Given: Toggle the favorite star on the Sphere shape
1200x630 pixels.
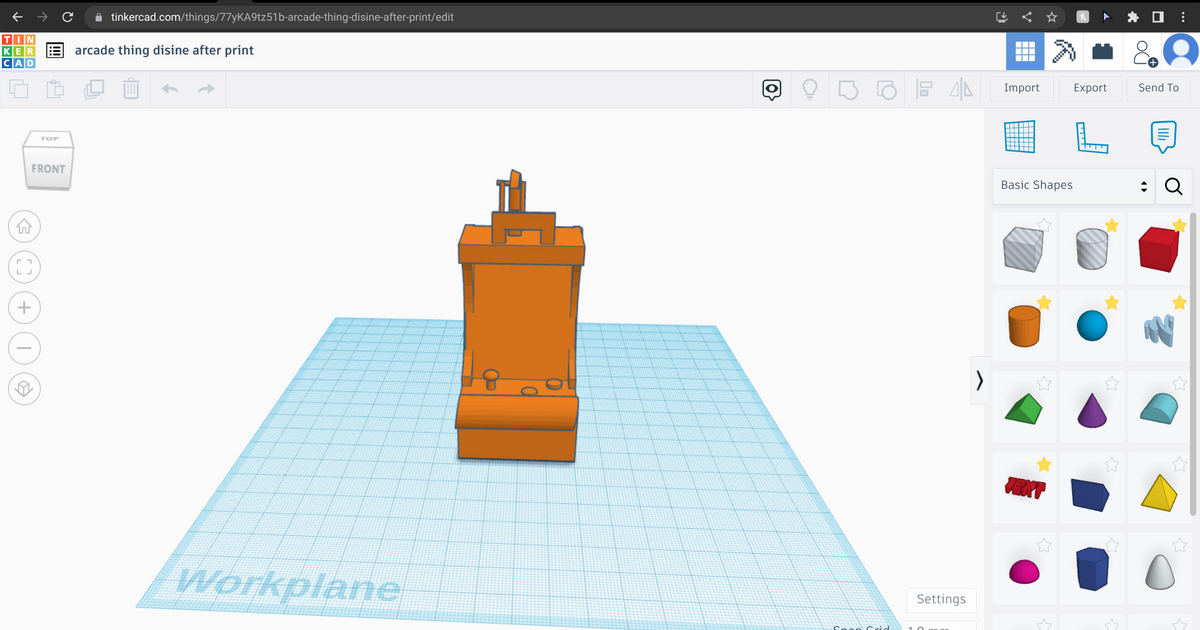Looking at the screenshot, I should coord(1112,303).
